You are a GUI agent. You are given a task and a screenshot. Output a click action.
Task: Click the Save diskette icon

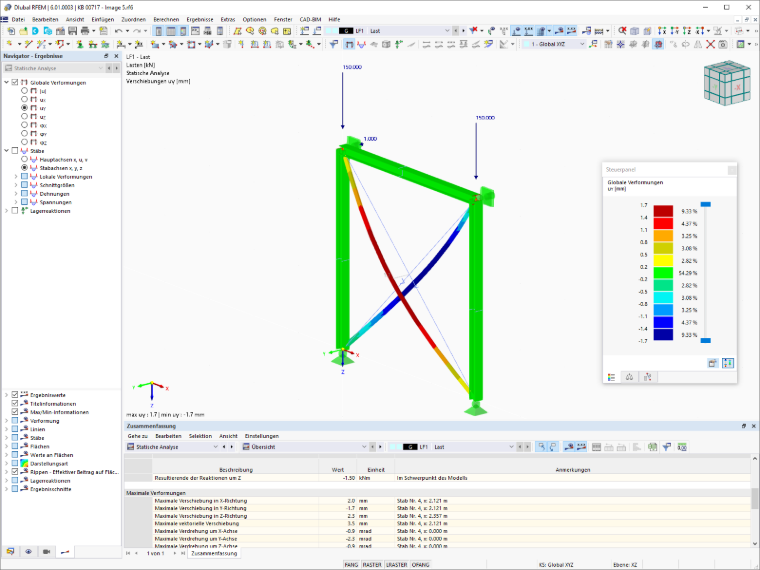click(72, 31)
